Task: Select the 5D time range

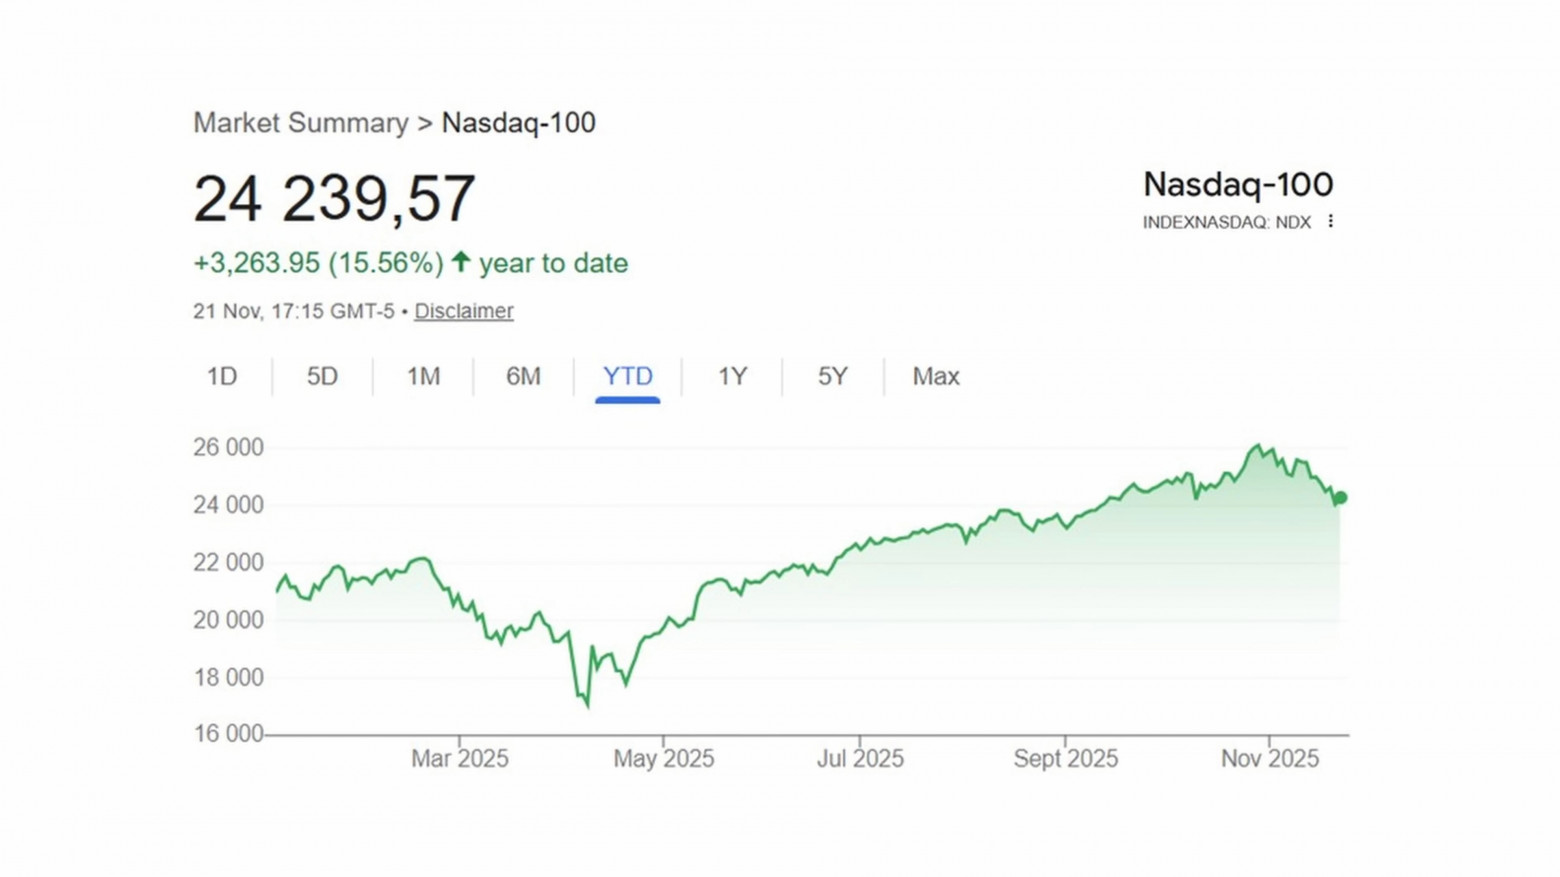Action: click(x=322, y=377)
